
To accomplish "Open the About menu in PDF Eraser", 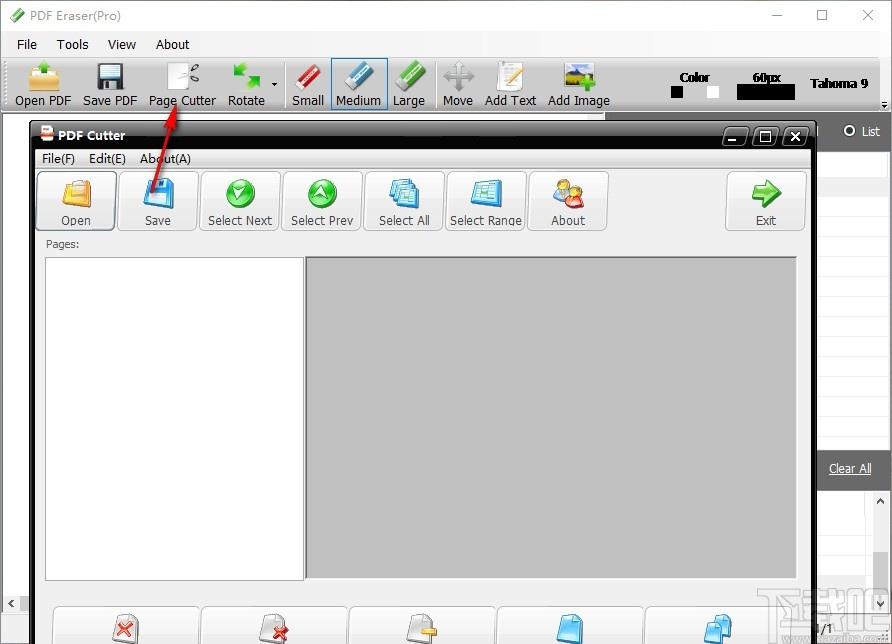I will click(172, 44).
